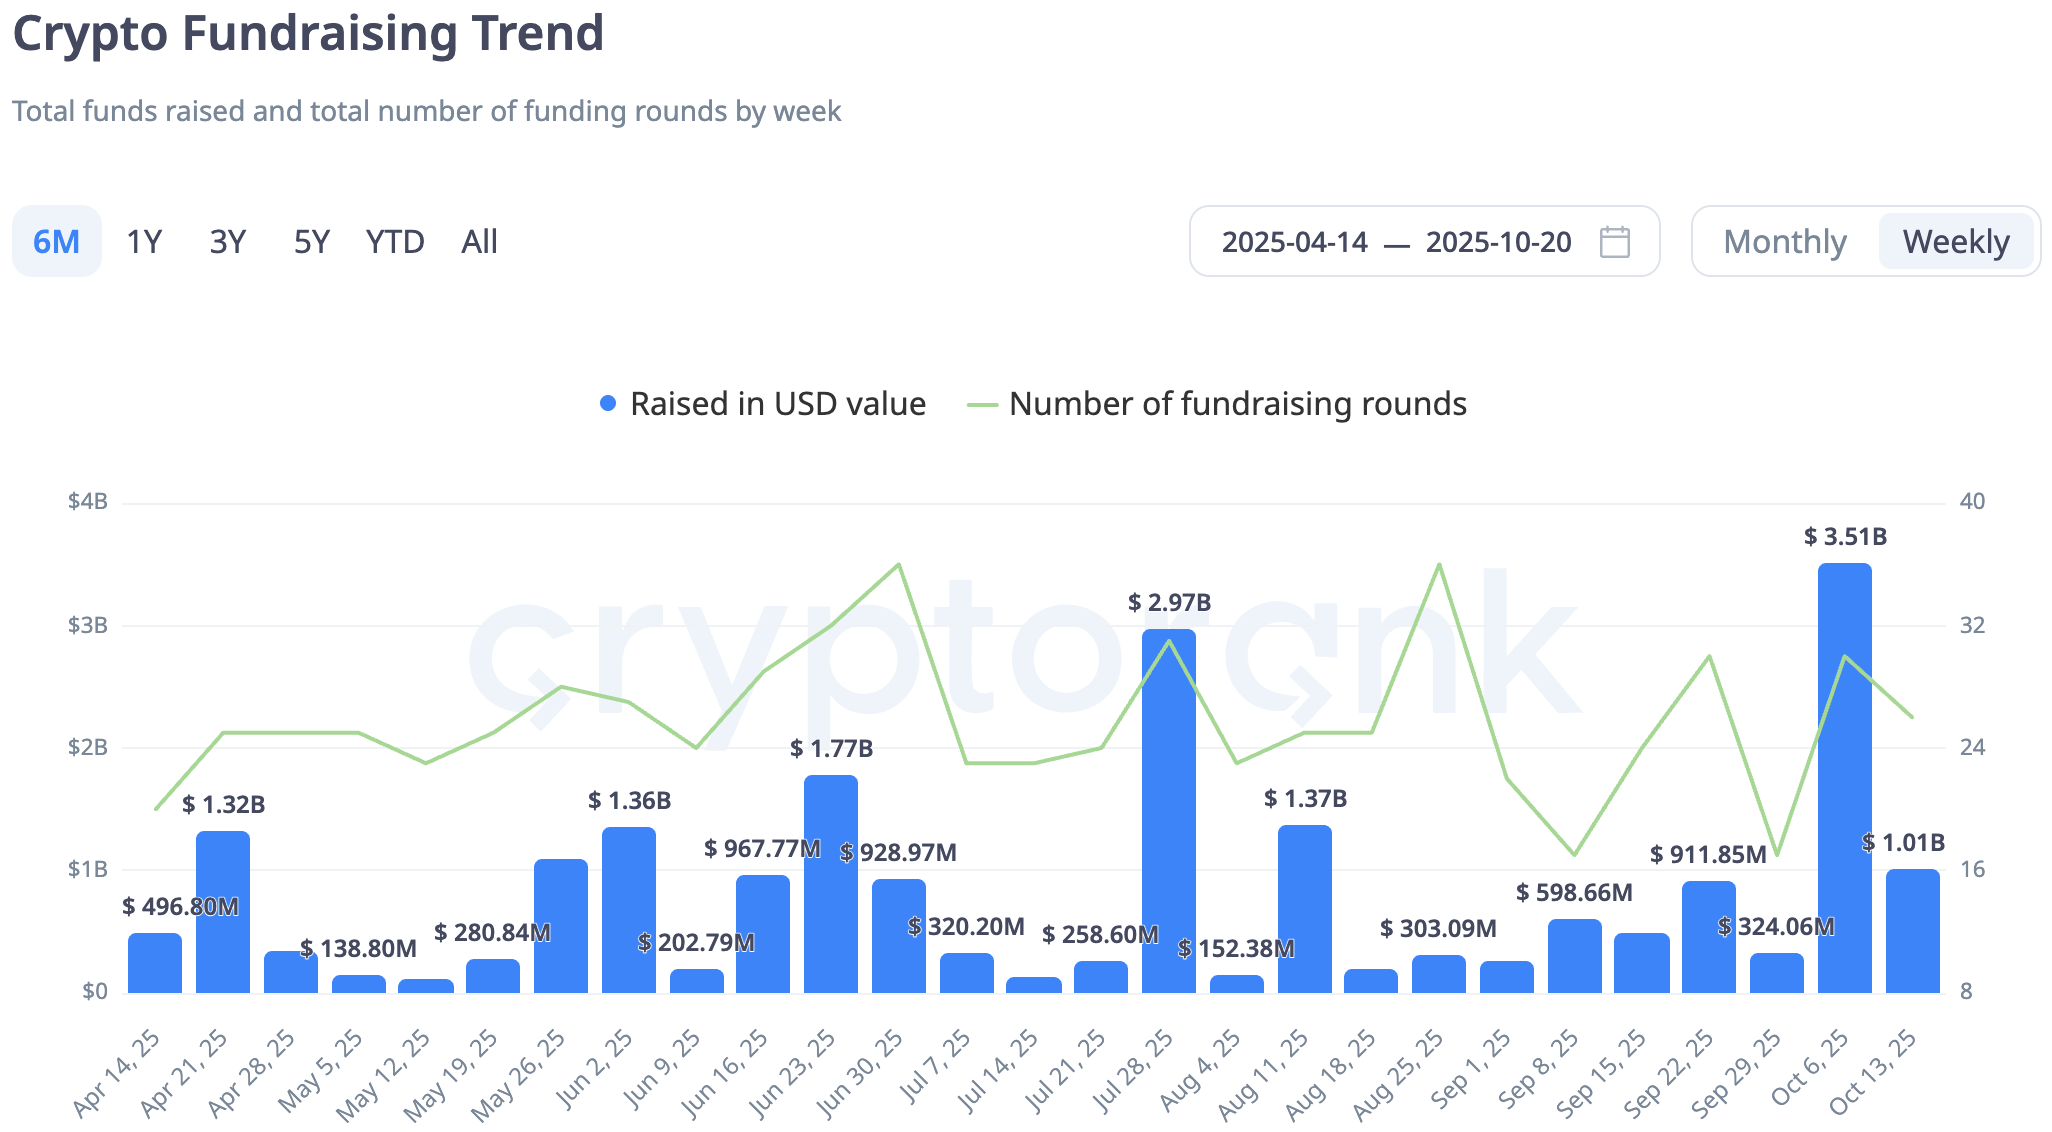Screen dimensions: 2052x1132
Task: Switch to Monthly view
Action: tap(1784, 242)
